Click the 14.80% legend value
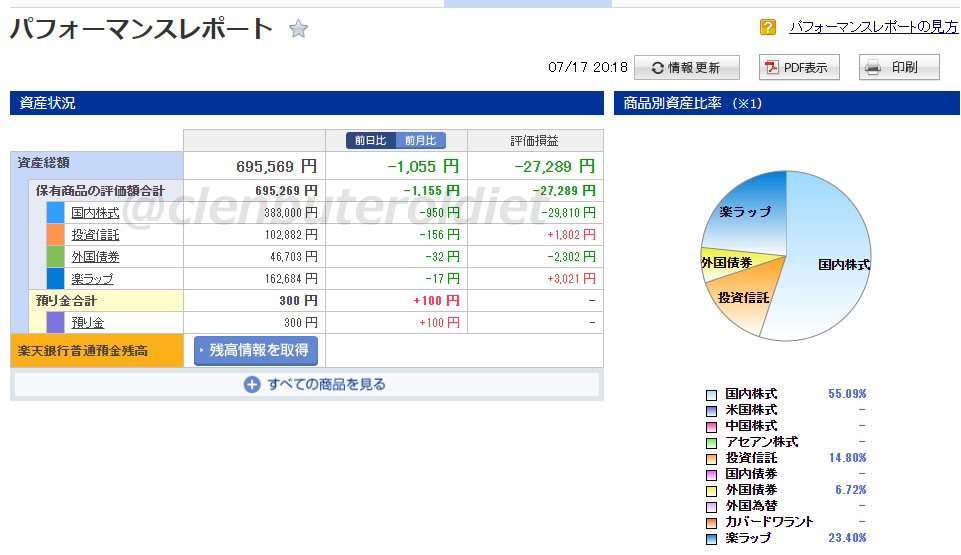The height and width of the screenshot is (555, 961). [847, 458]
